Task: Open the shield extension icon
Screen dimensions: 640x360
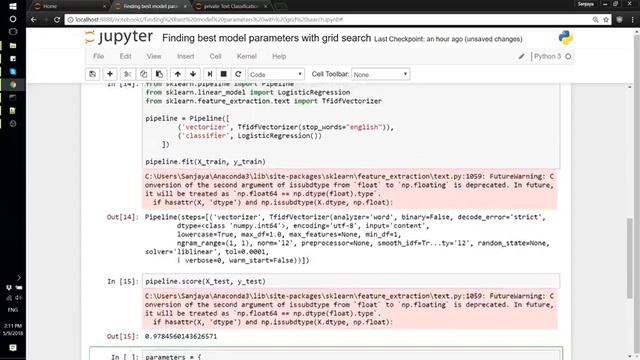Action: point(620,20)
